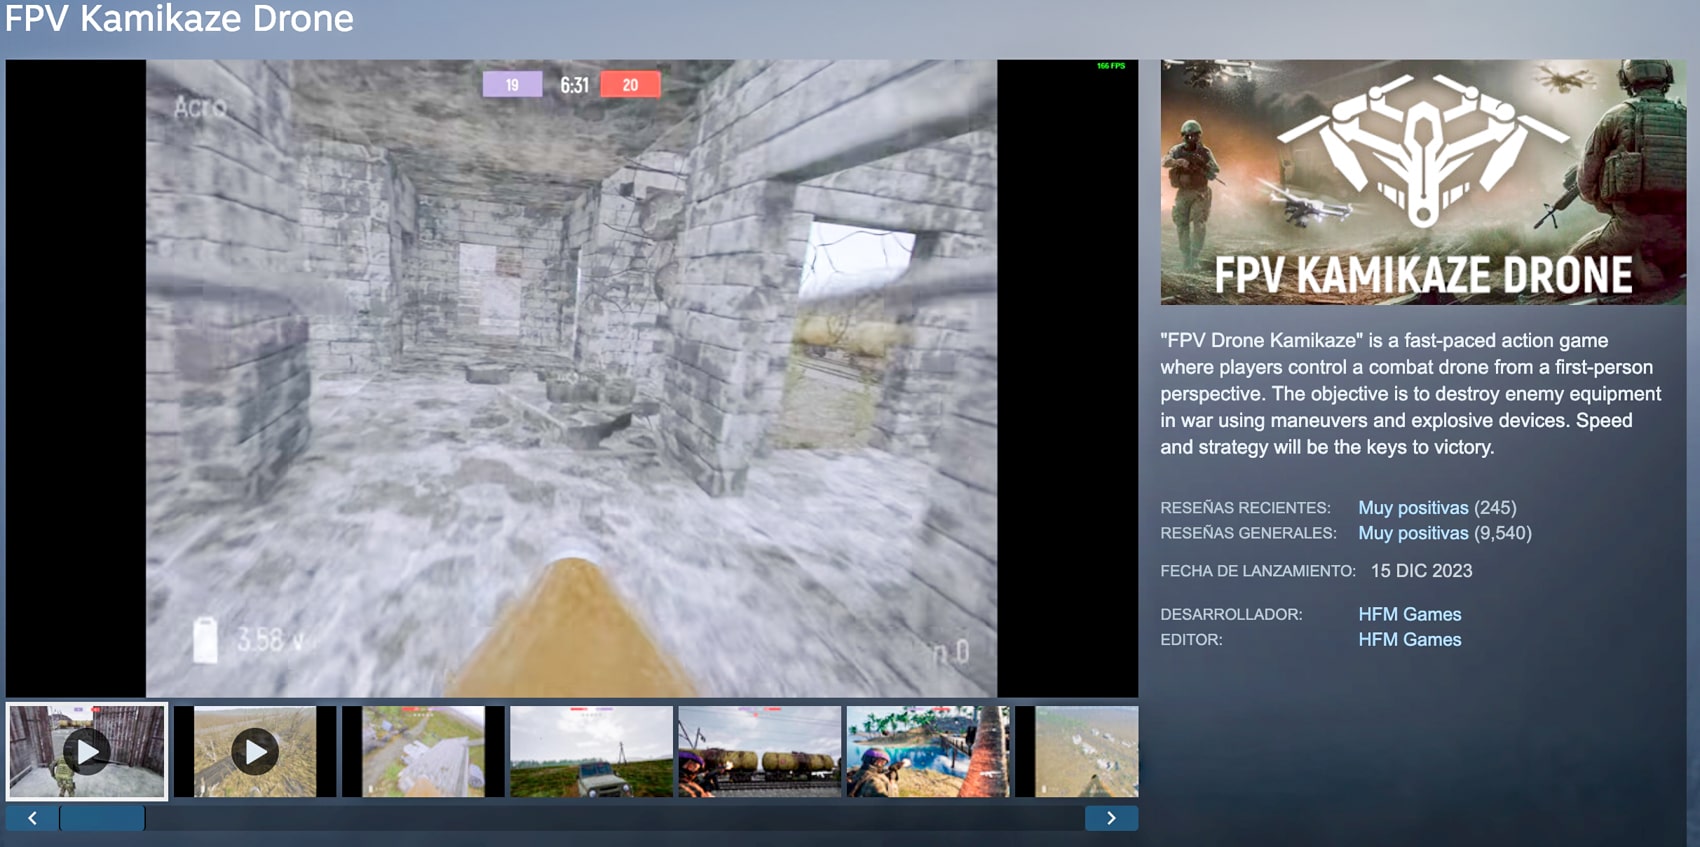Click the 'RESEÑAS RECIENTES:' label

1245,508
